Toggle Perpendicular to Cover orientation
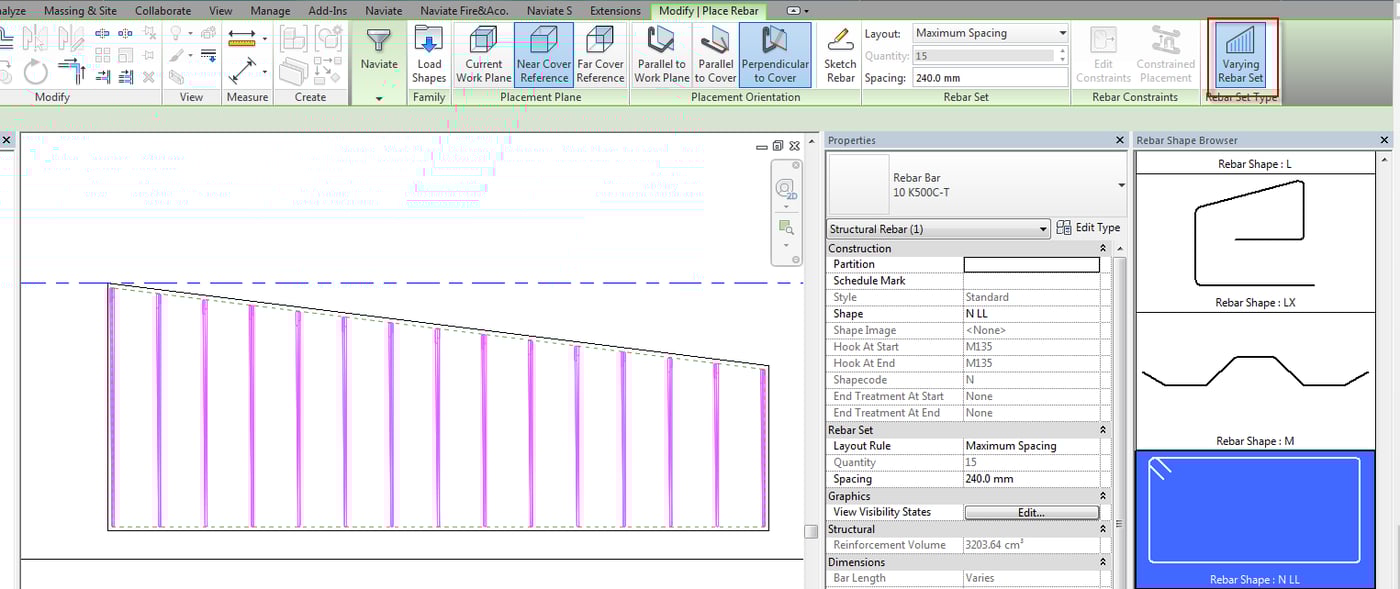Viewport: 1400px width, 589px height. coord(775,54)
